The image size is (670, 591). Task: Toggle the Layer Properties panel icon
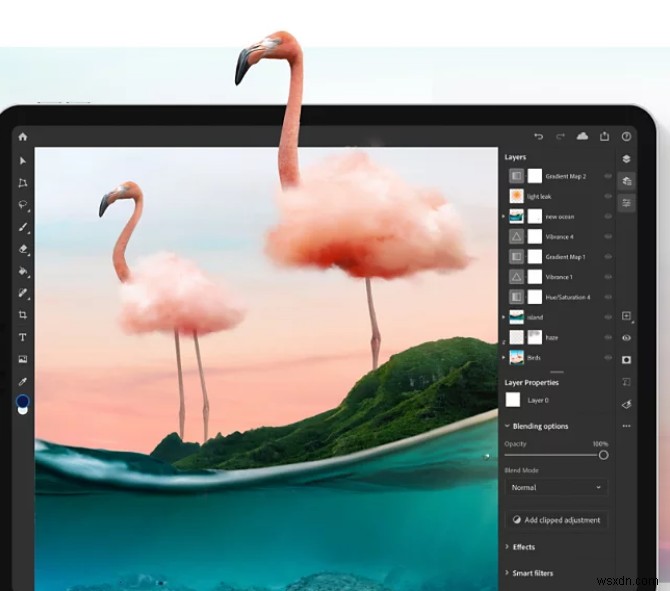point(626,203)
